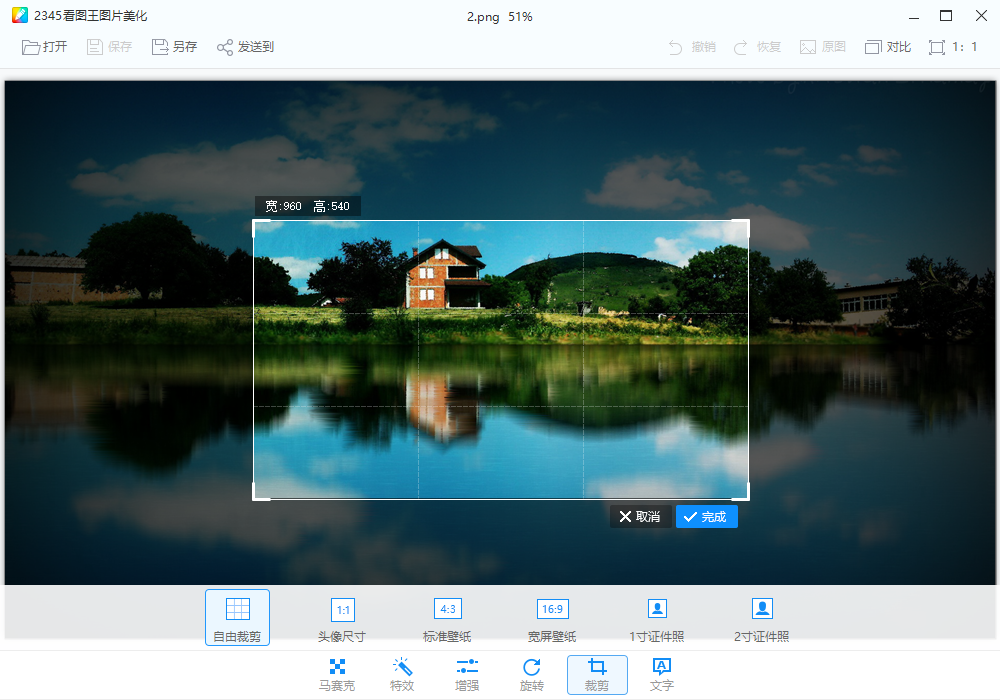Select the 1寸证件照 ID photo preset

coord(657,617)
